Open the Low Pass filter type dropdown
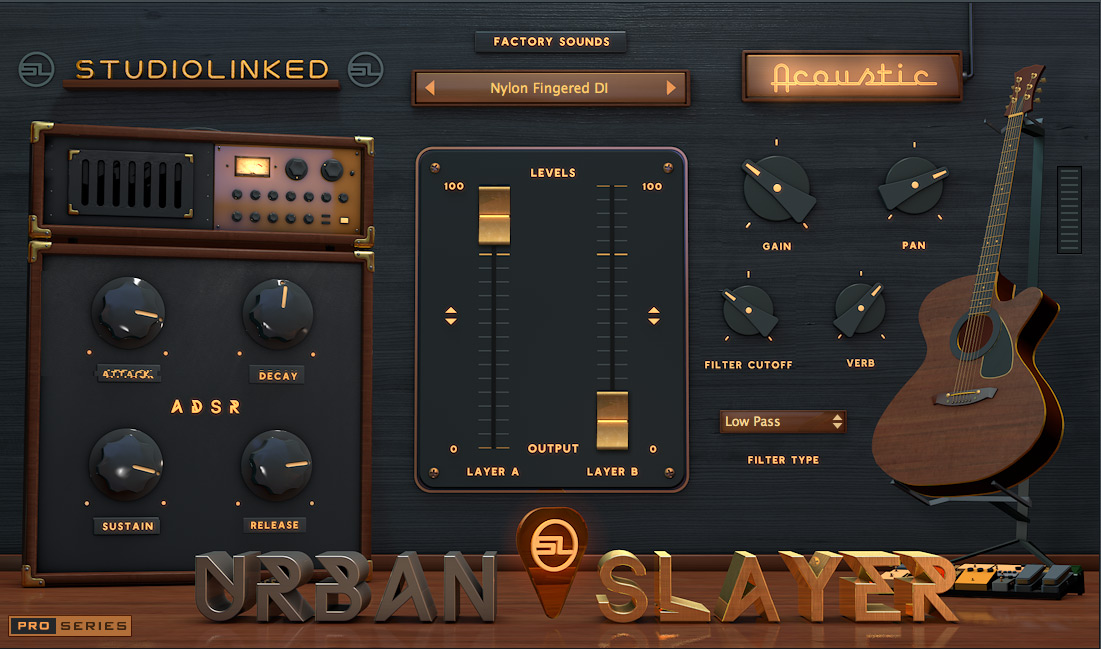This screenshot has height=649, width=1101. [x=783, y=422]
